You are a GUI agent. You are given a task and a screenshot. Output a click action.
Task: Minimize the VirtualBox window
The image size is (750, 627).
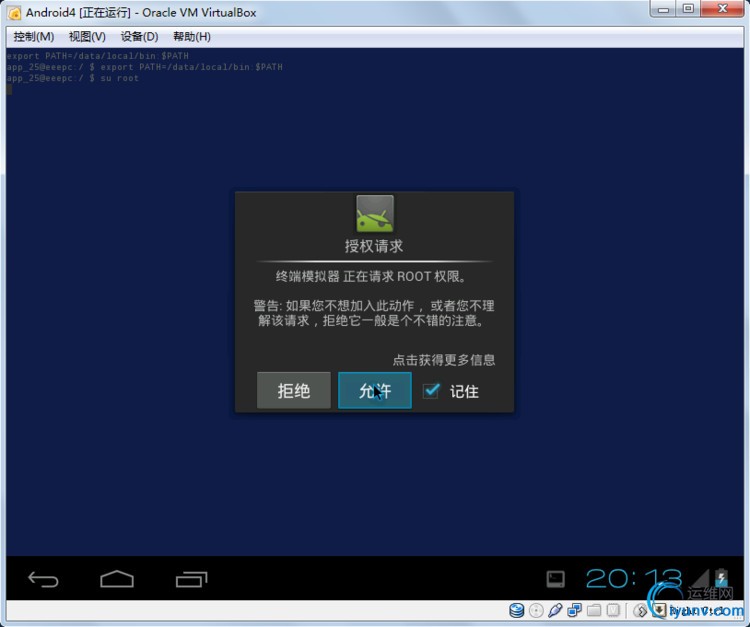[663, 9]
